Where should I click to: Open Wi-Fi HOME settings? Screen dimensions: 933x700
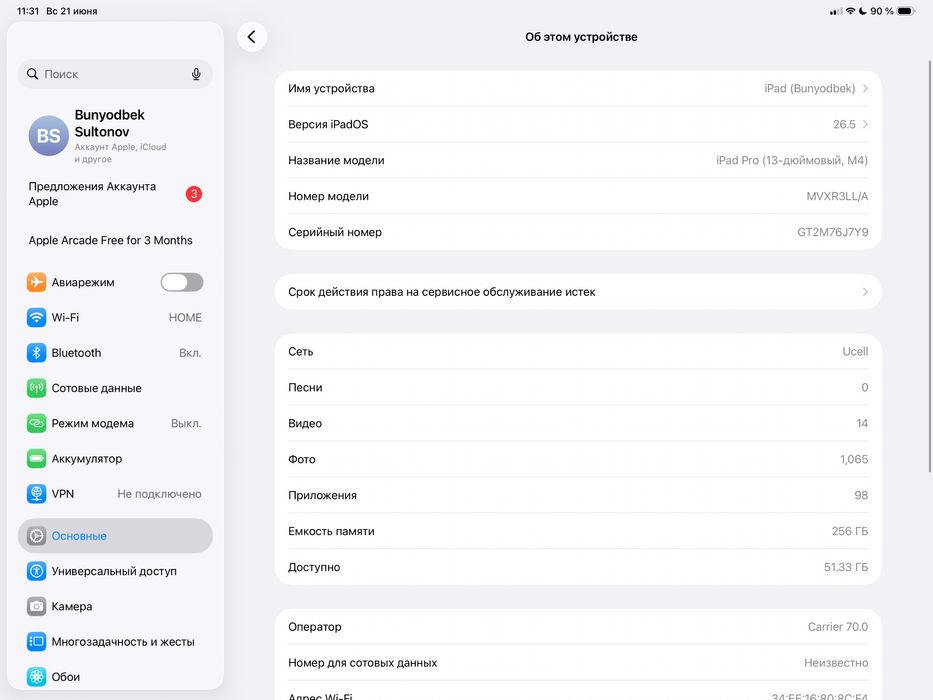(x=115, y=317)
